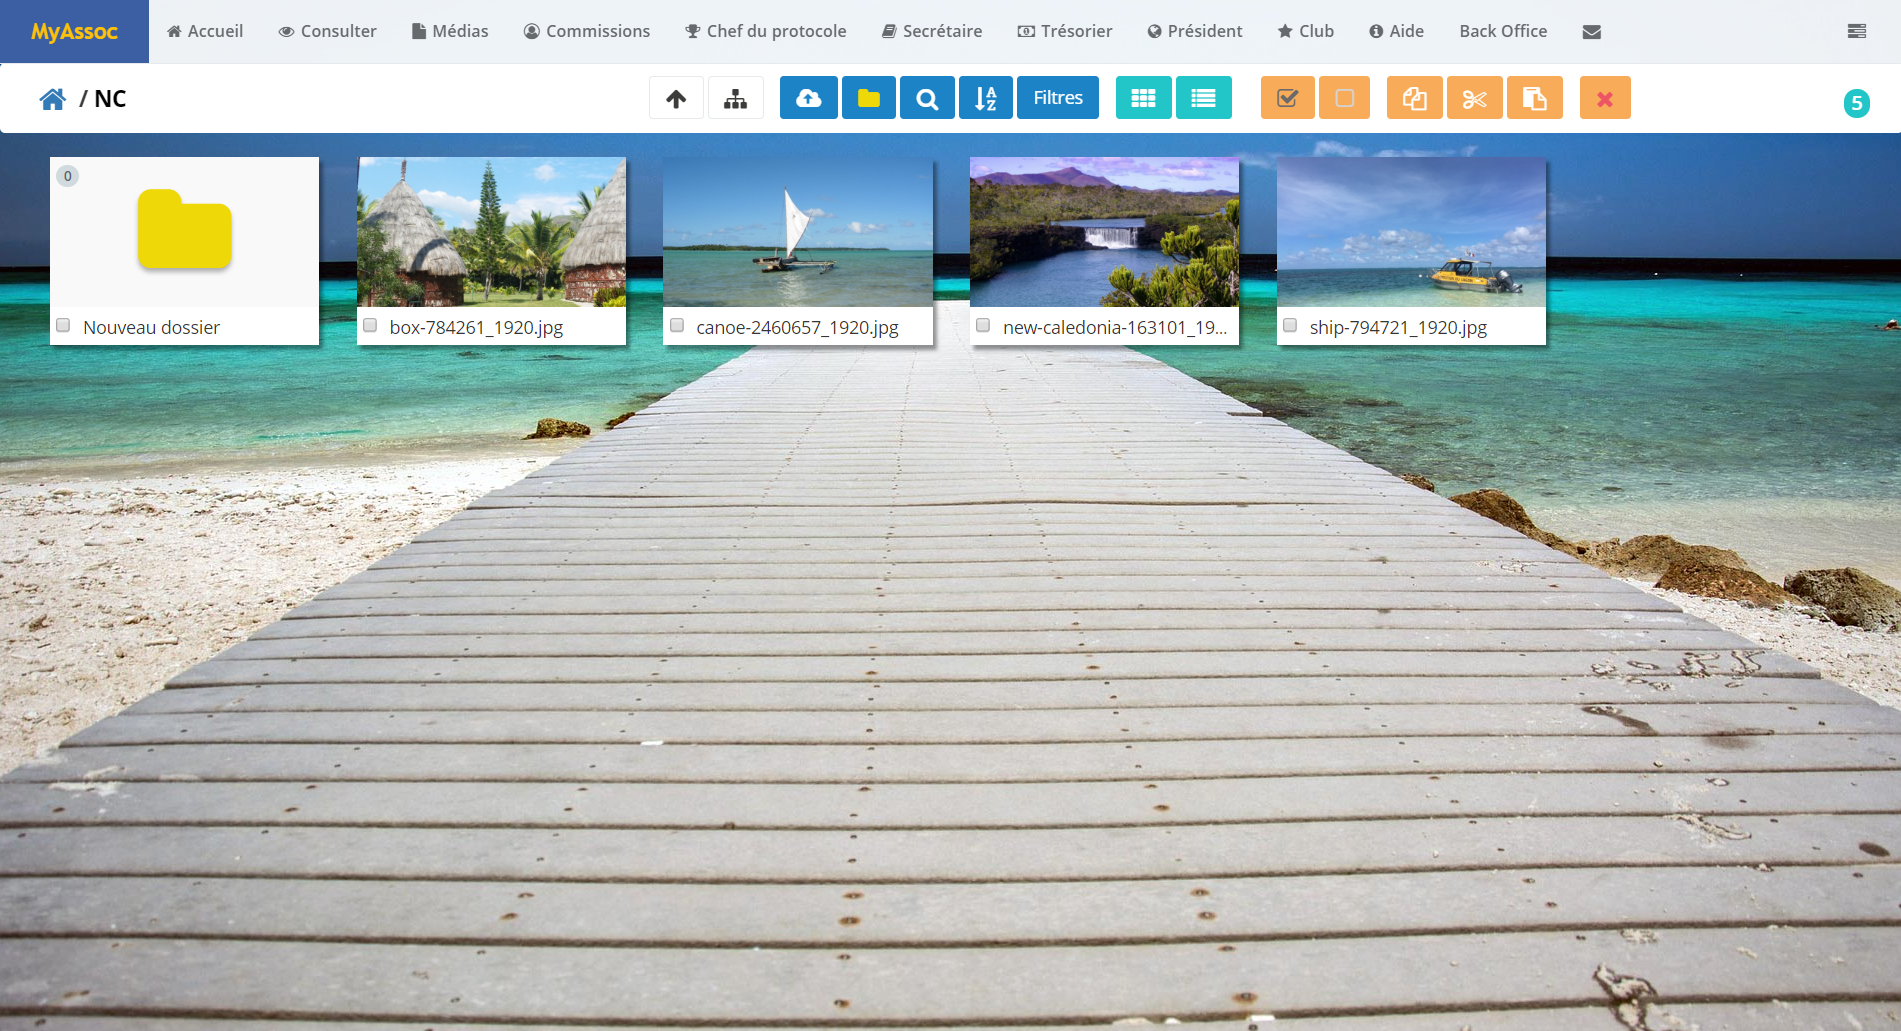Click file name ship-794721_1920.jpg

[x=1398, y=327]
